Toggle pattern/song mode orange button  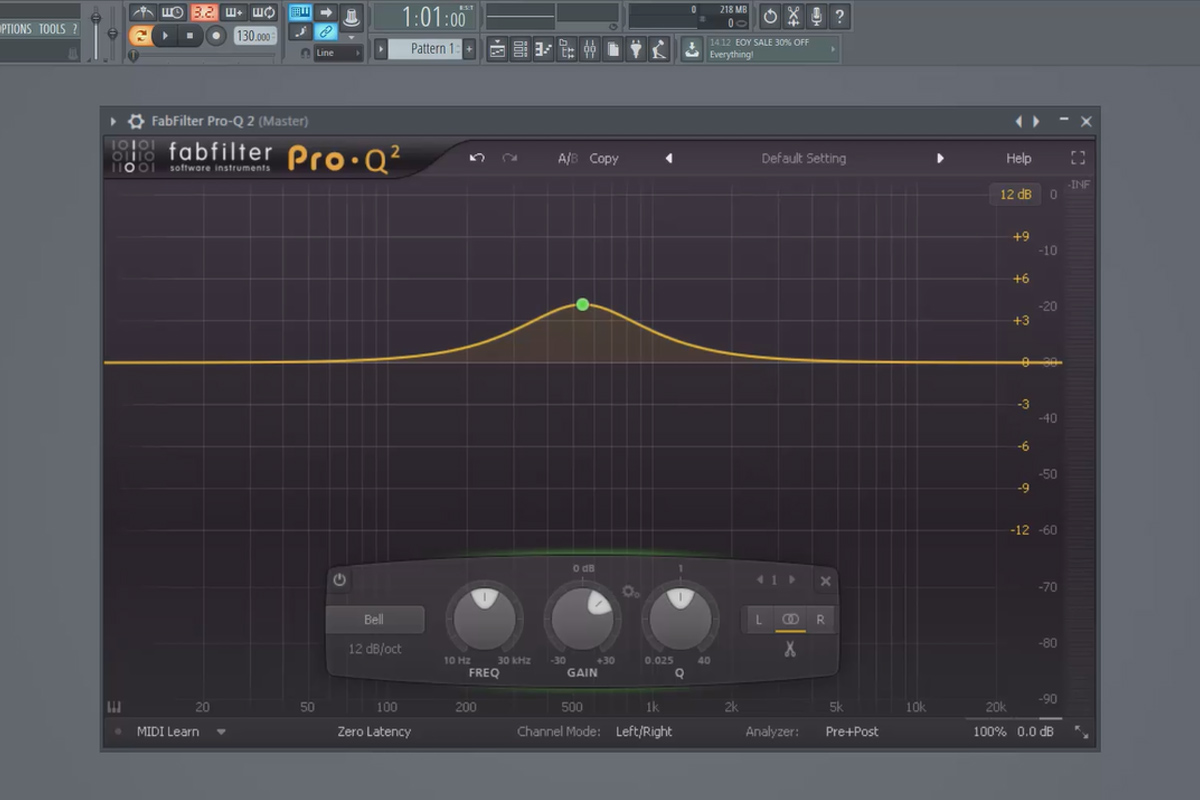click(141, 36)
